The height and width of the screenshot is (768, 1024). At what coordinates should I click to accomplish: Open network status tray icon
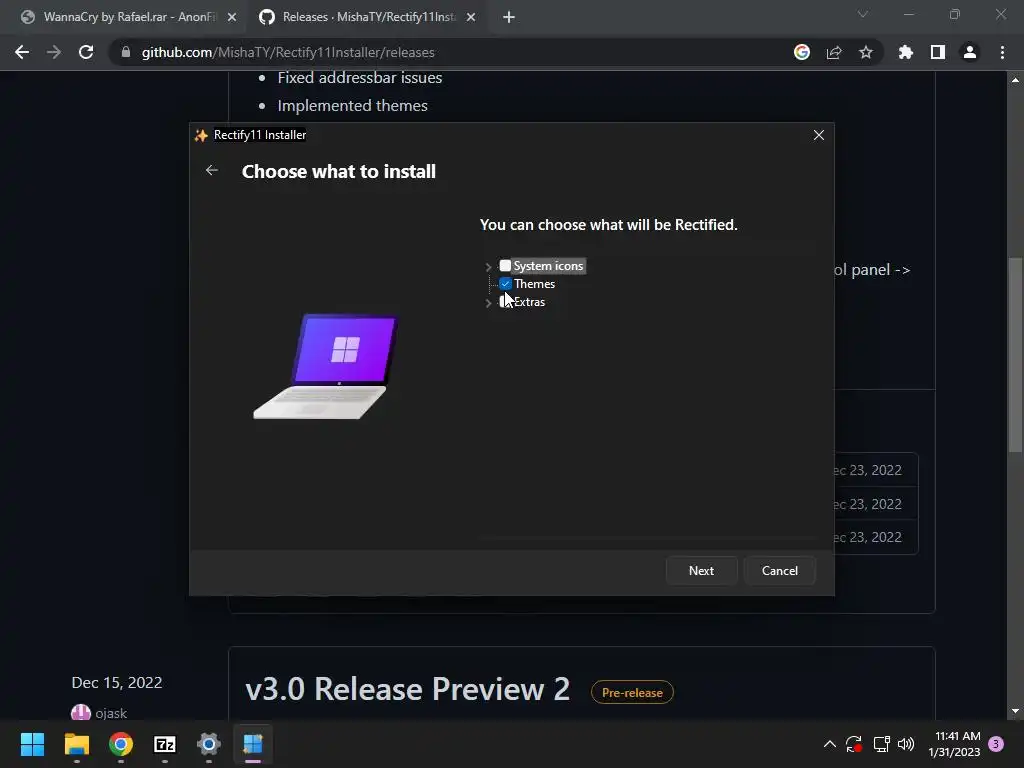point(882,744)
